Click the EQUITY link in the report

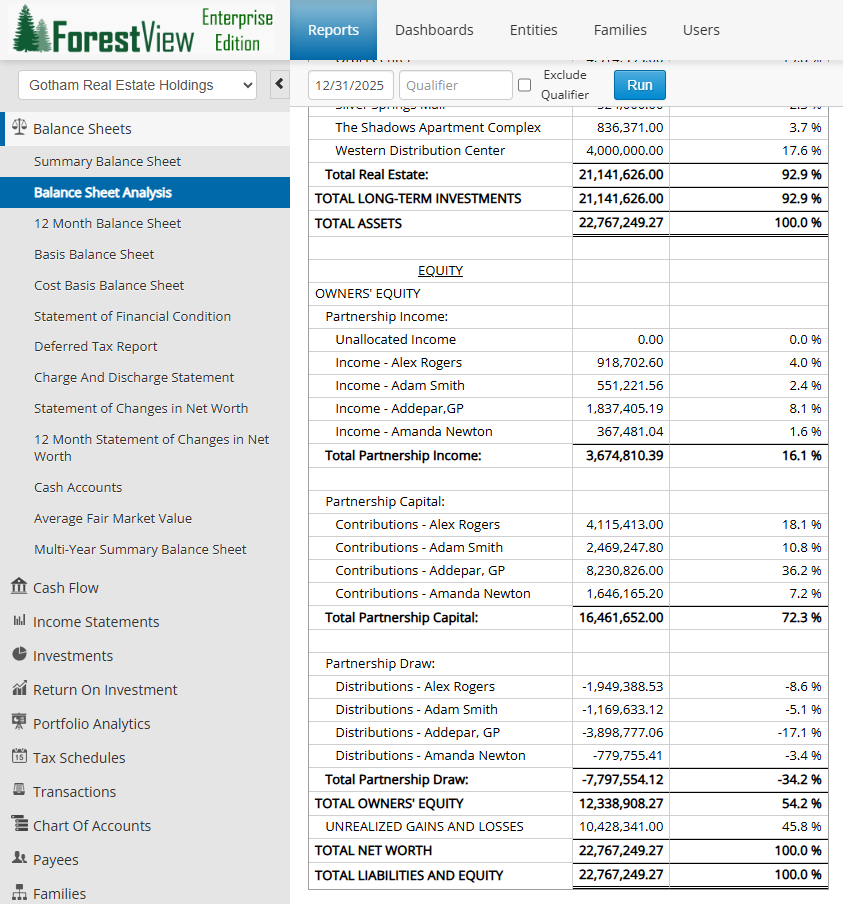(x=440, y=270)
